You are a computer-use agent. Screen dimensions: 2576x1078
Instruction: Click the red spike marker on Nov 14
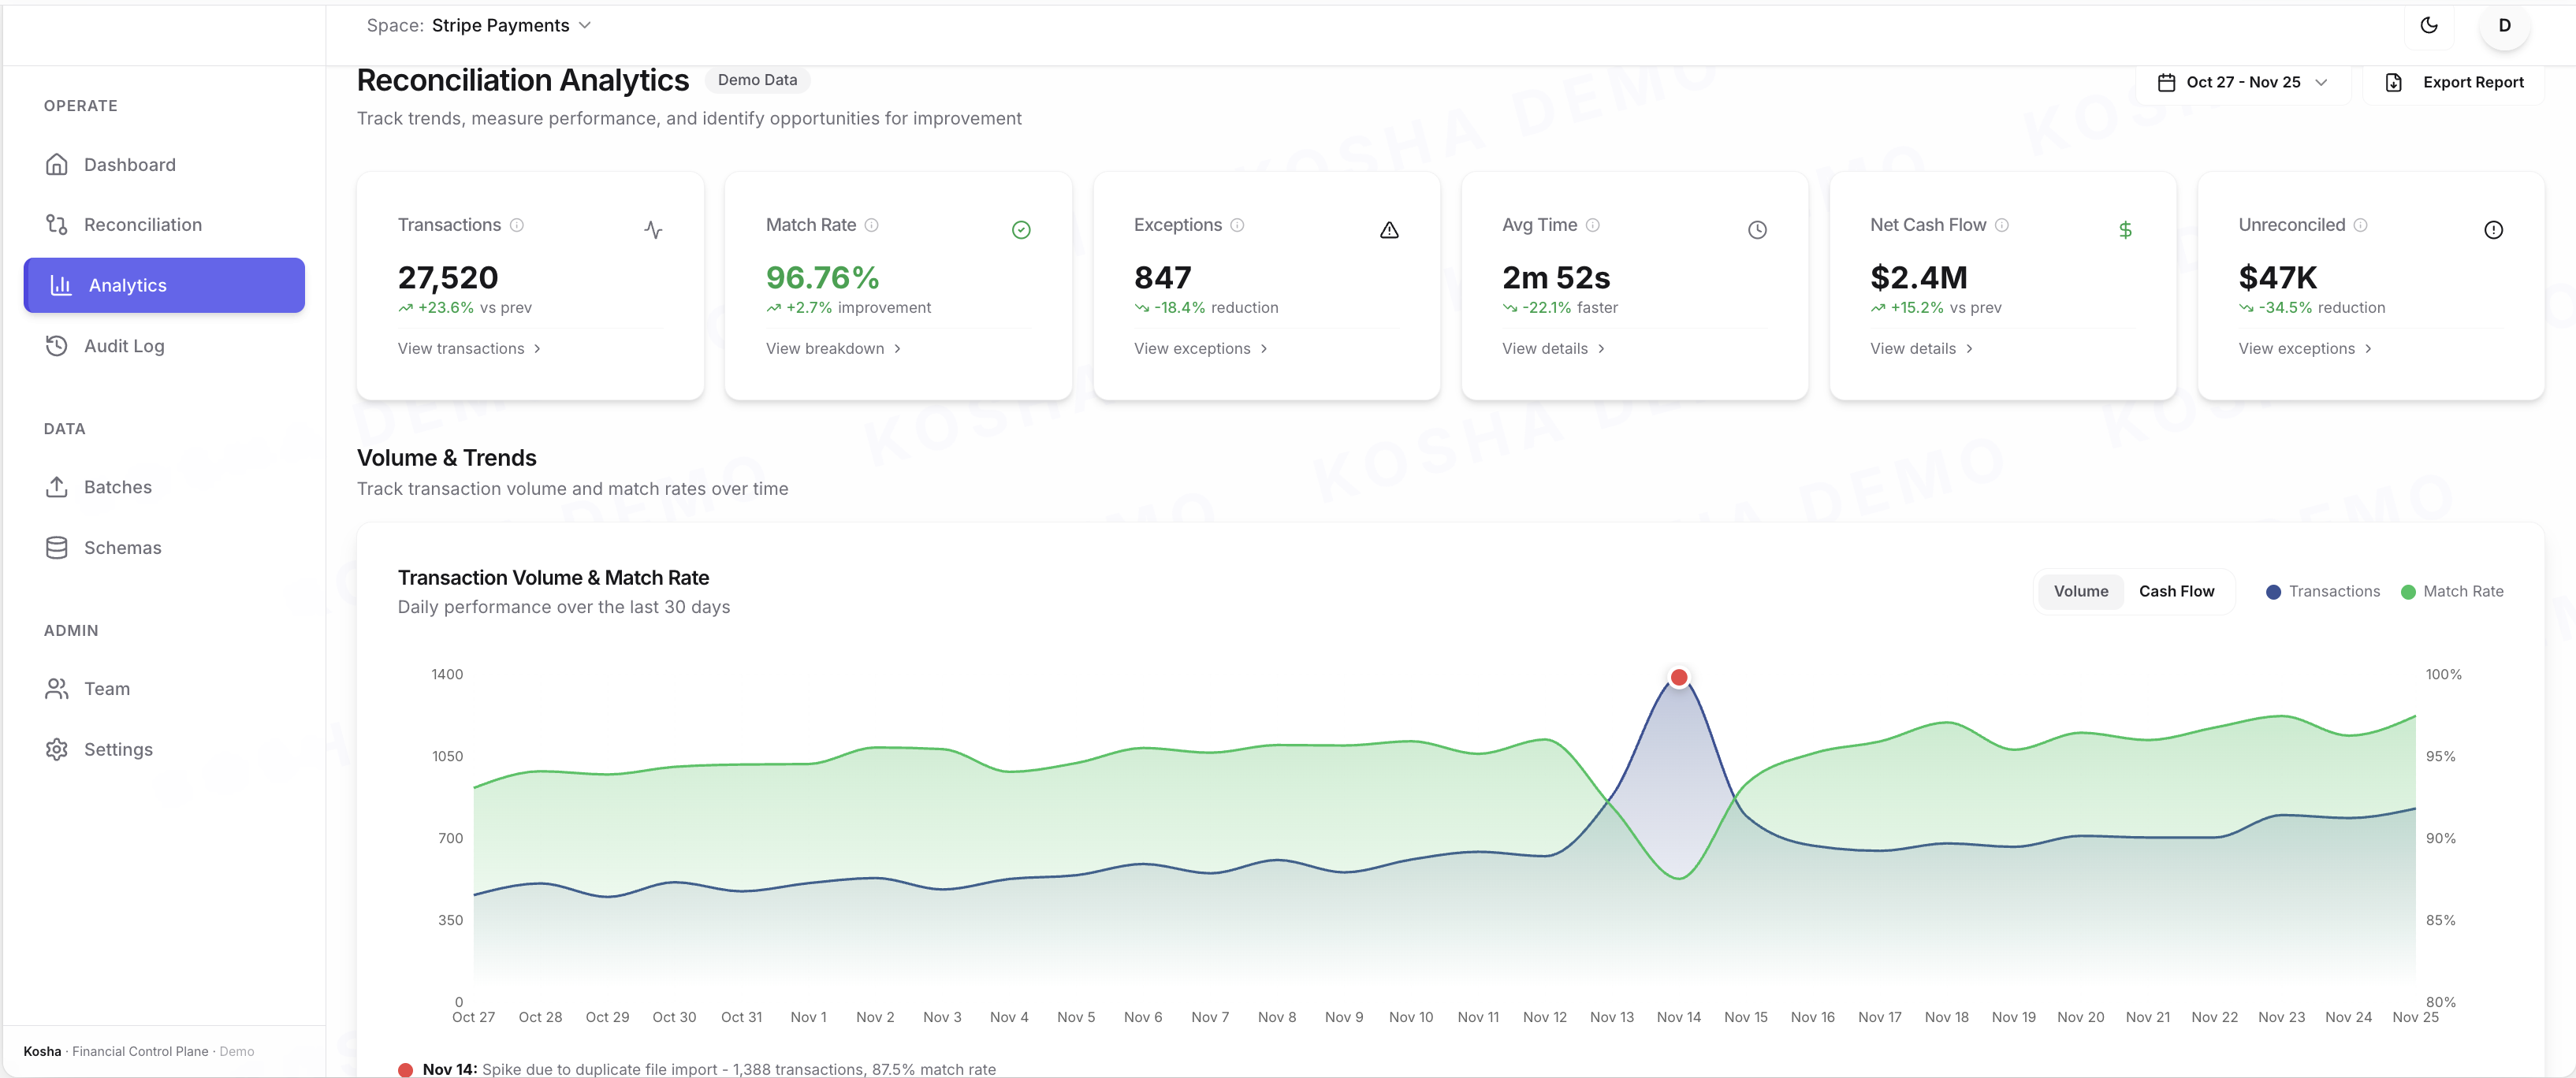click(x=1678, y=677)
